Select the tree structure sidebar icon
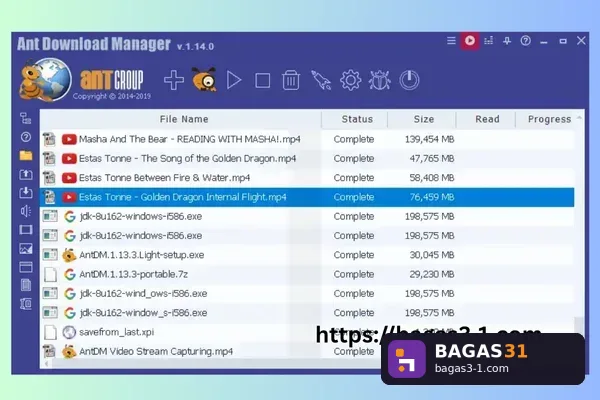 (x=26, y=119)
